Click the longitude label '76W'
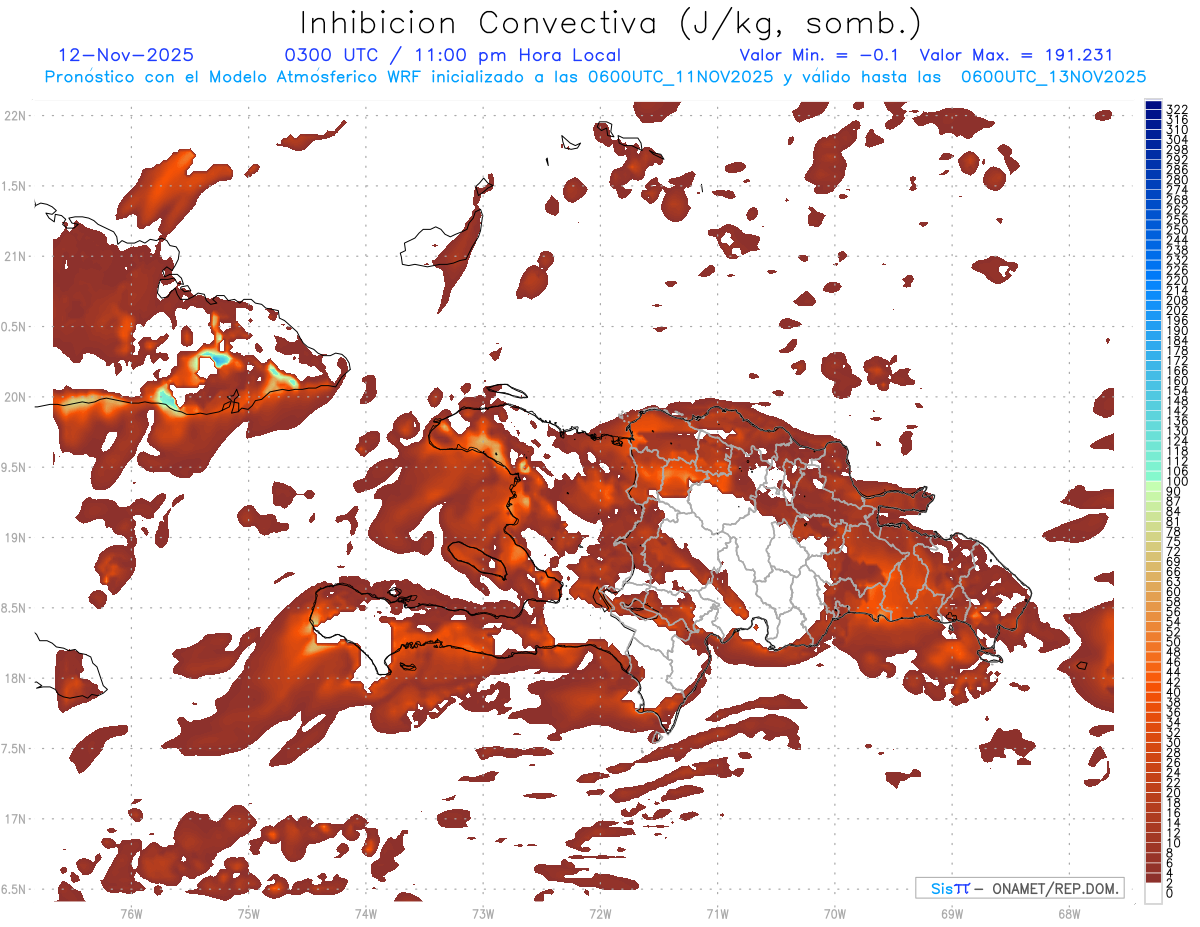The image size is (1200, 927). coord(131,914)
